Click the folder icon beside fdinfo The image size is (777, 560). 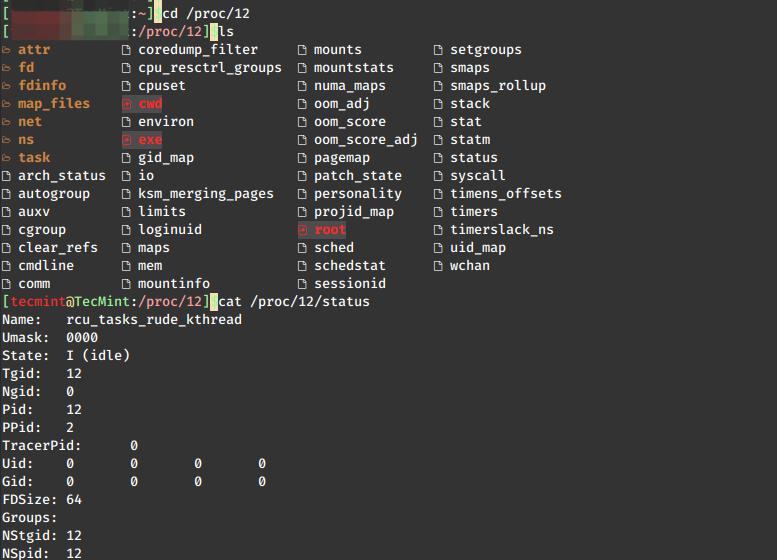pos(7,86)
